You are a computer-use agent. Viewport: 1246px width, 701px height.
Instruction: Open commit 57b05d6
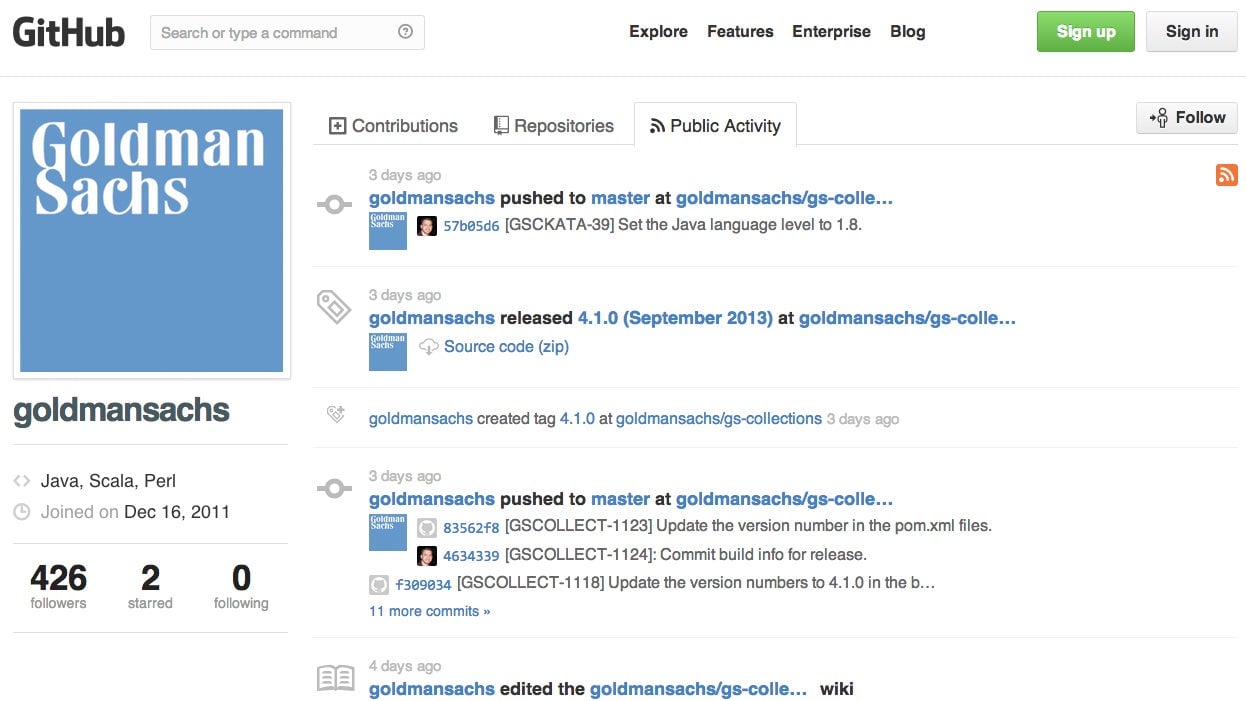(471, 226)
